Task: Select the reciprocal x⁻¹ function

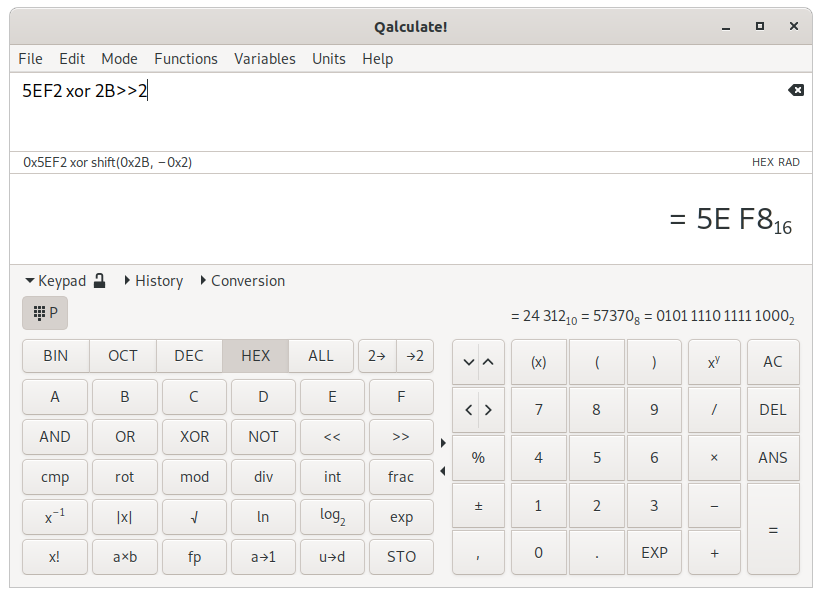Action: (x=55, y=516)
